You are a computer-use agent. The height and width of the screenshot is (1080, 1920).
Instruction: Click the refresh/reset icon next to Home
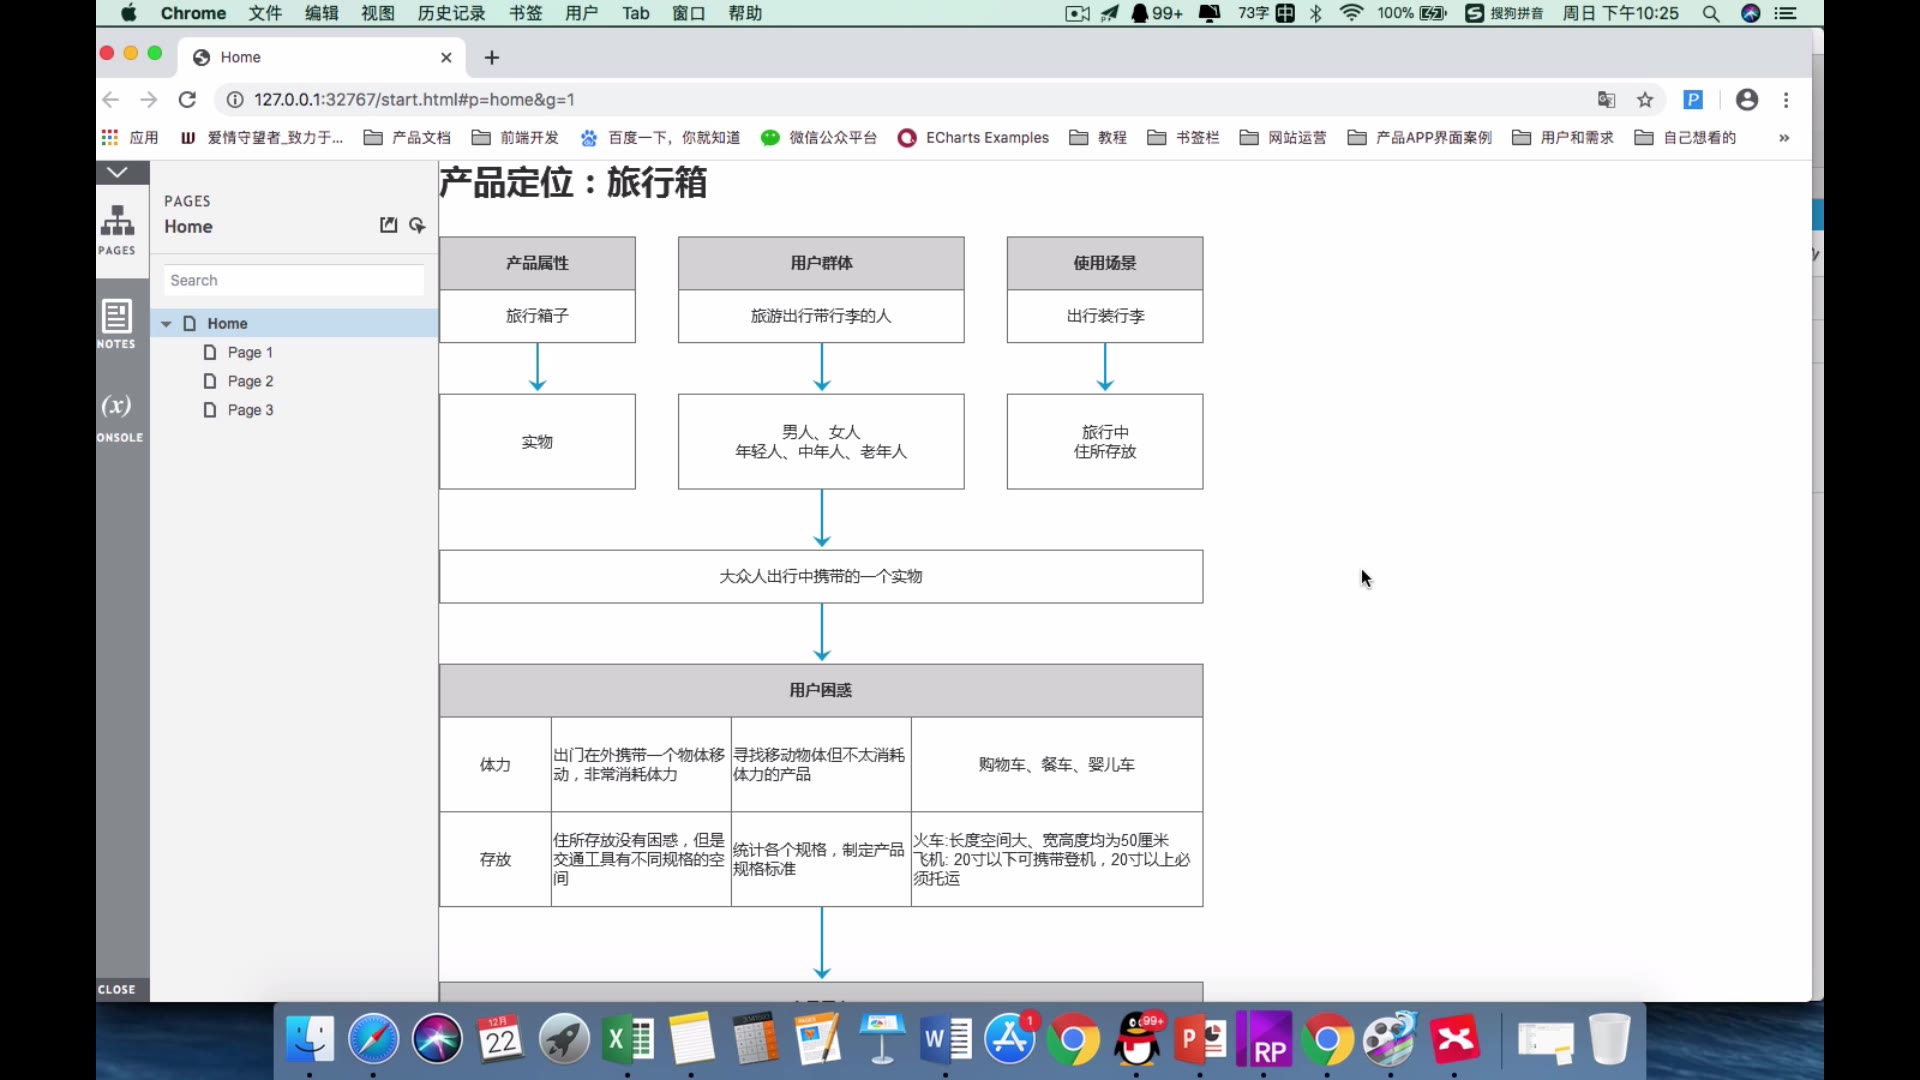tap(417, 224)
